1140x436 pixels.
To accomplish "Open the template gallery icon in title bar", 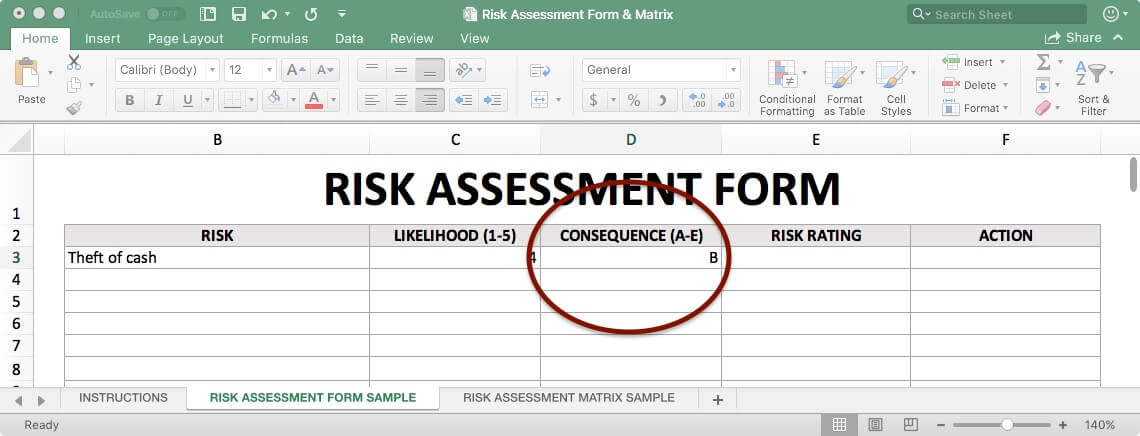I will point(208,14).
